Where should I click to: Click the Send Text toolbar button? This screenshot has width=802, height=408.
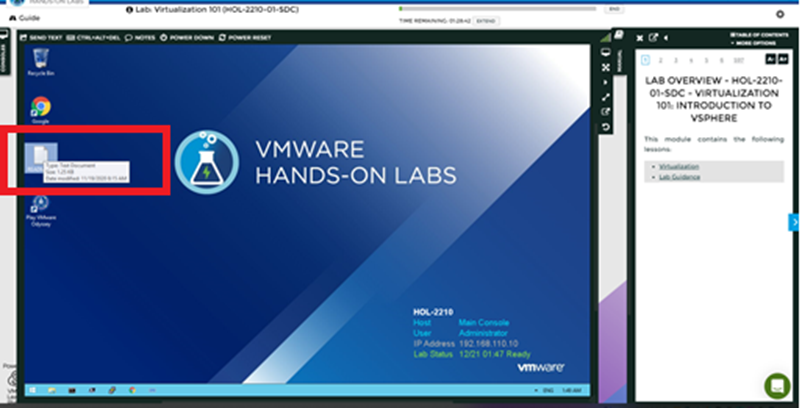(x=41, y=37)
